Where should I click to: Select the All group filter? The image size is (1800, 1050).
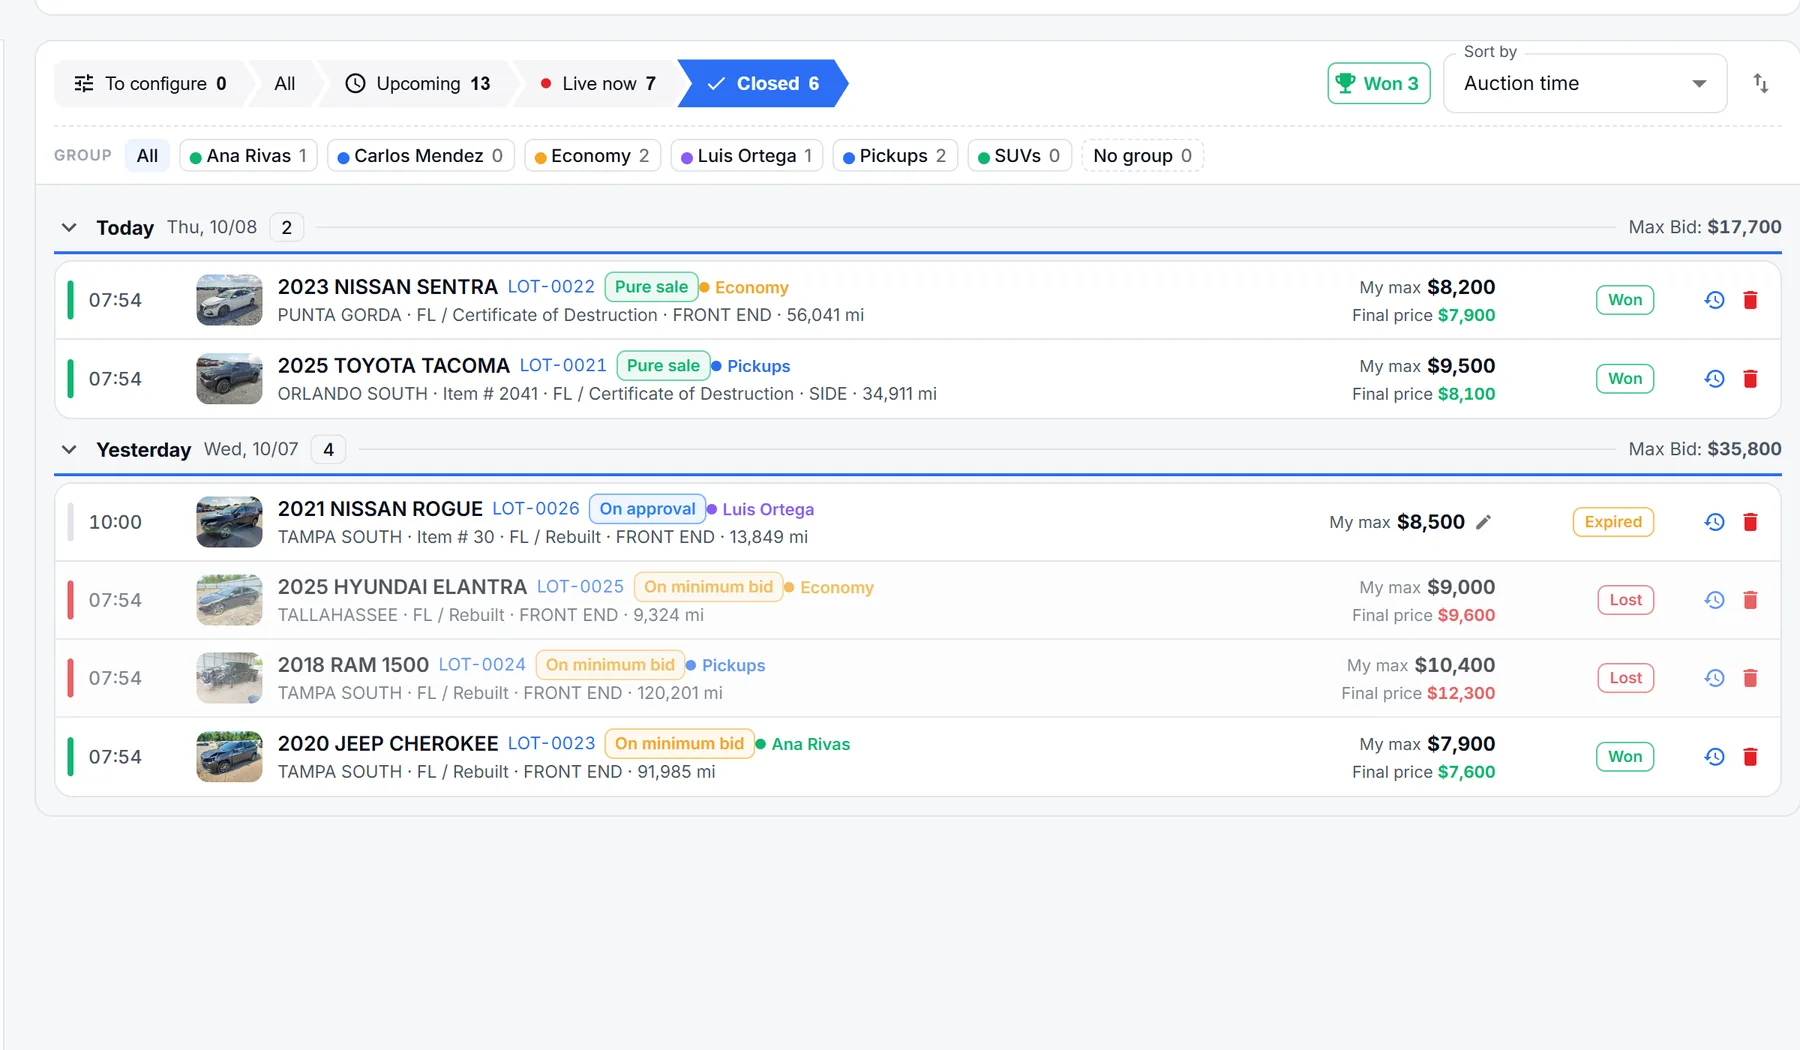click(x=147, y=156)
